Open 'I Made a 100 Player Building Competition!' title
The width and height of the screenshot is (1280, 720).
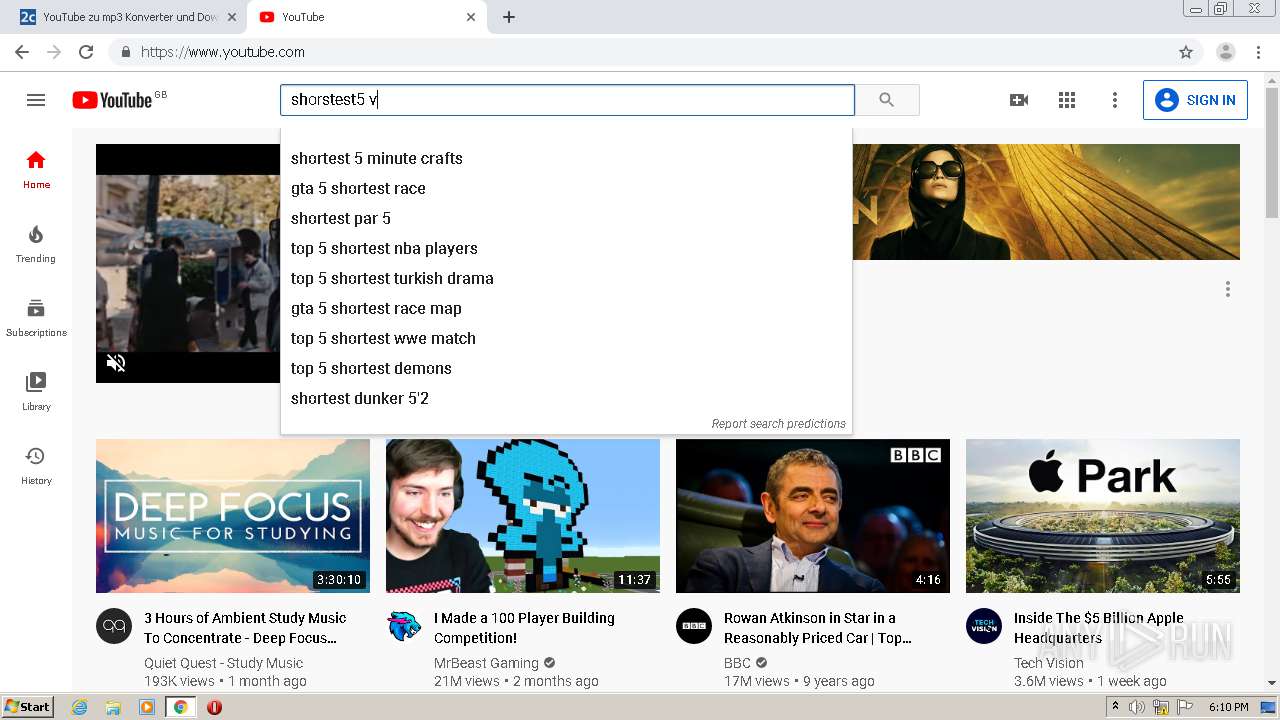[x=524, y=628]
